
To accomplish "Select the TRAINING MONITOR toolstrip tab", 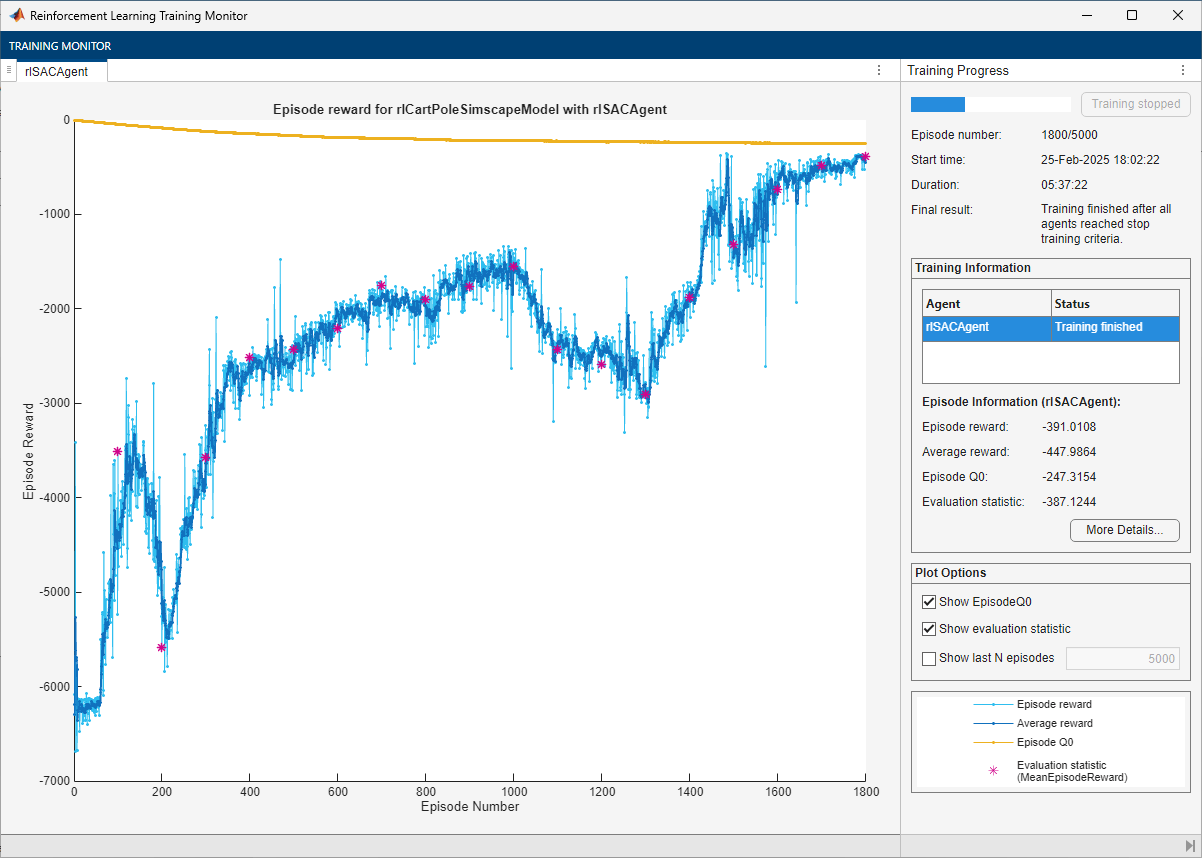I will (60, 46).
